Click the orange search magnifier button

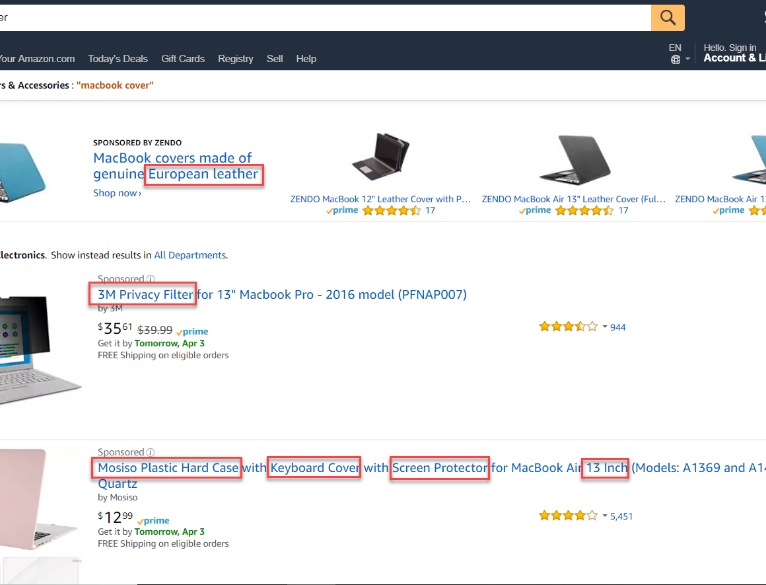click(x=667, y=17)
